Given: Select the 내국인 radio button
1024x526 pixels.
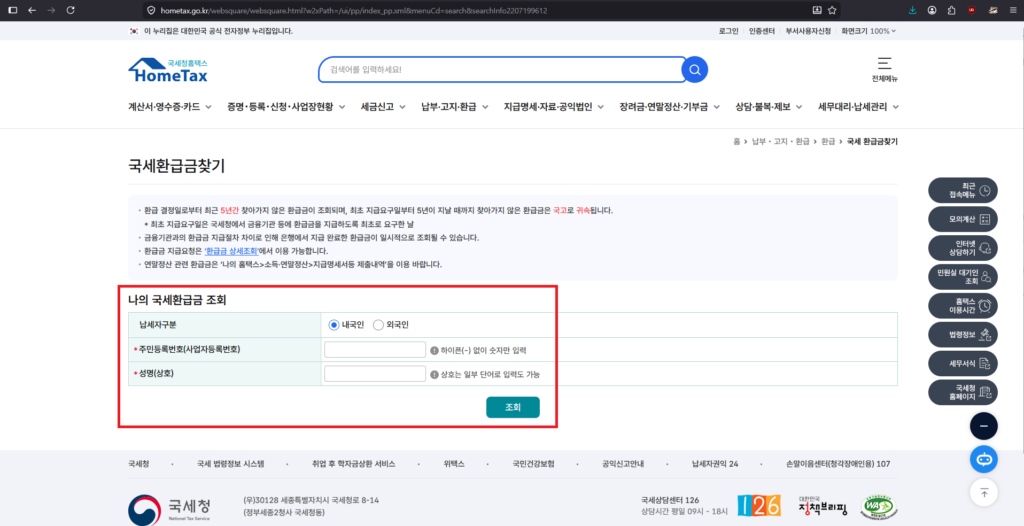Looking at the screenshot, I should click(334, 325).
